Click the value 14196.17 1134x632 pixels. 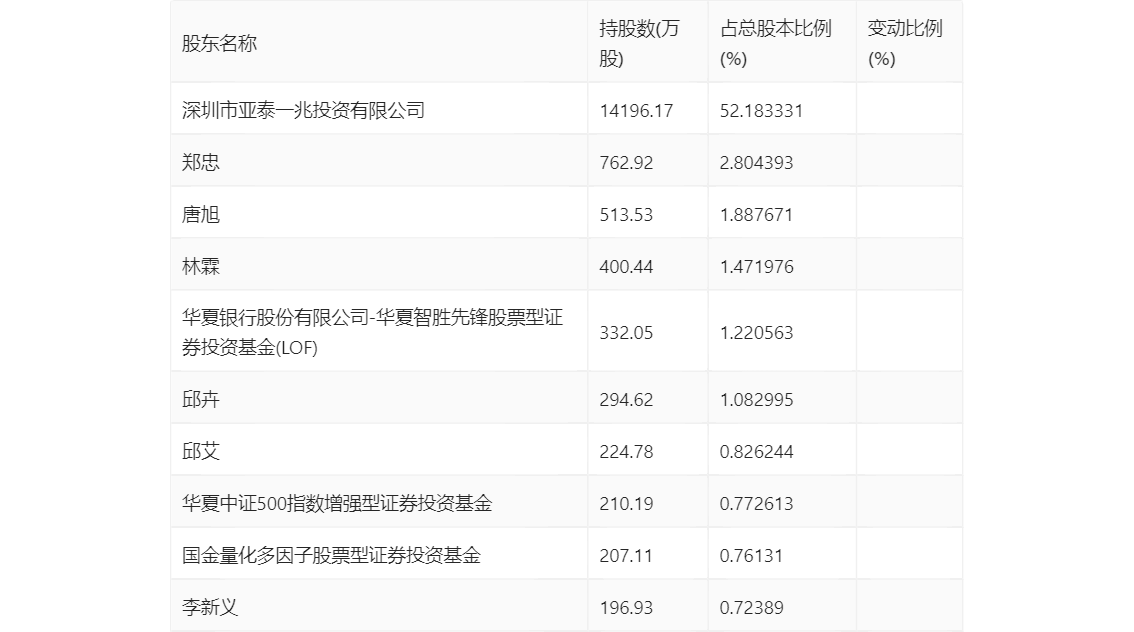tap(636, 111)
